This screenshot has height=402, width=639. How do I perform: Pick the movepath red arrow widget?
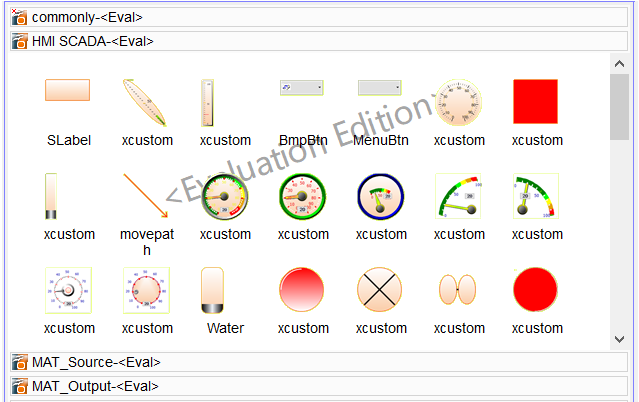pyautogui.click(x=146, y=195)
